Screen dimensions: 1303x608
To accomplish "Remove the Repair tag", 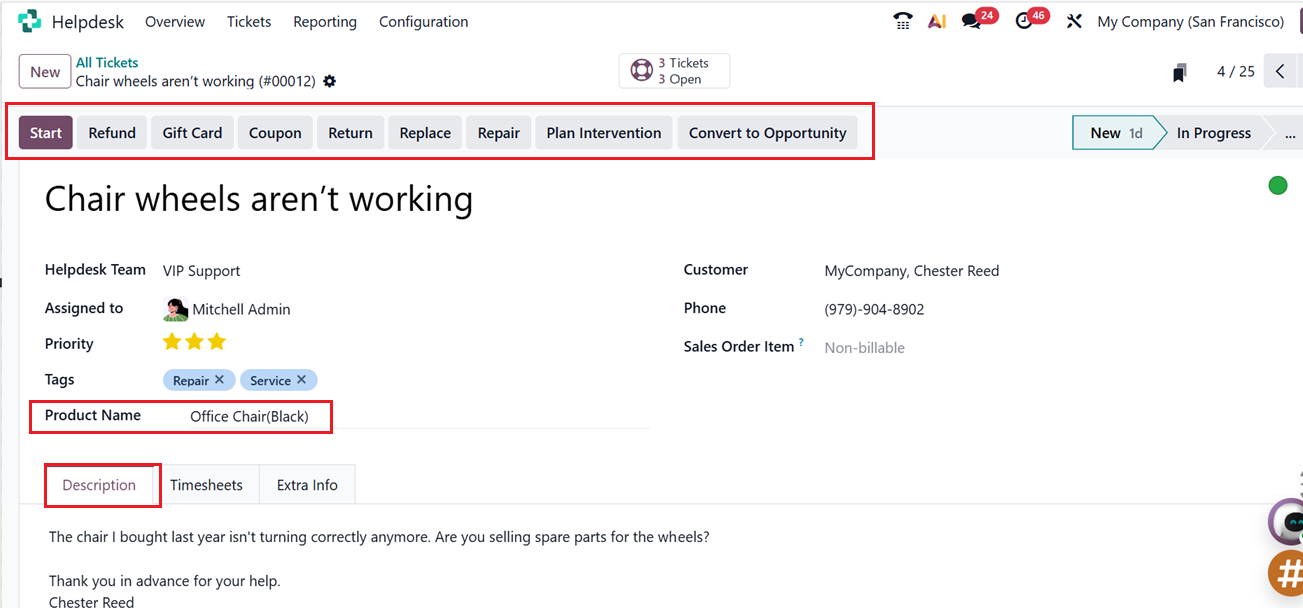I will pyautogui.click(x=220, y=379).
